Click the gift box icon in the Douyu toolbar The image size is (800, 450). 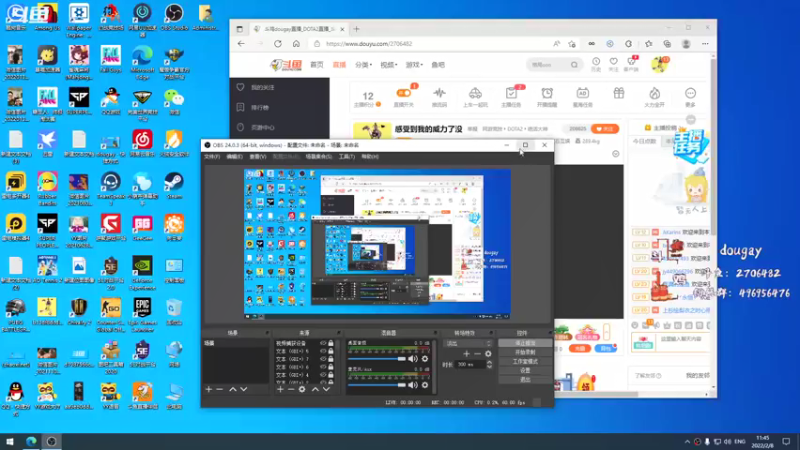tap(619, 93)
